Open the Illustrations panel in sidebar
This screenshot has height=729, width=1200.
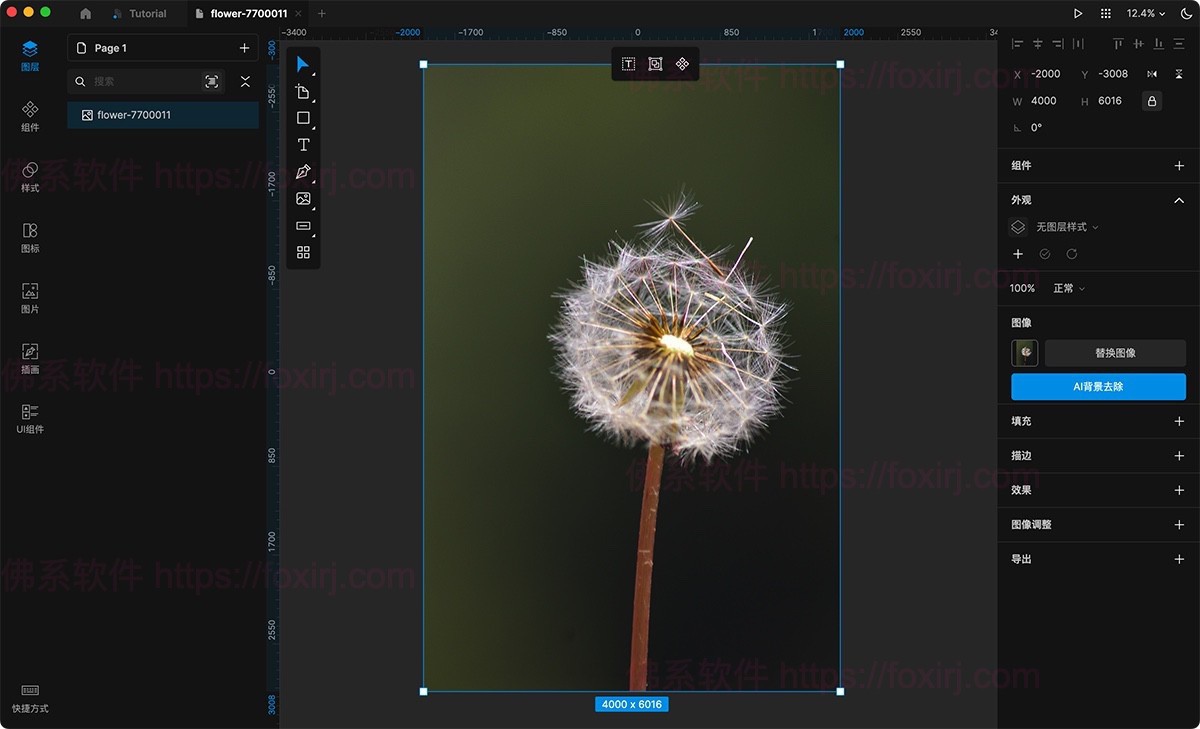pos(30,358)
